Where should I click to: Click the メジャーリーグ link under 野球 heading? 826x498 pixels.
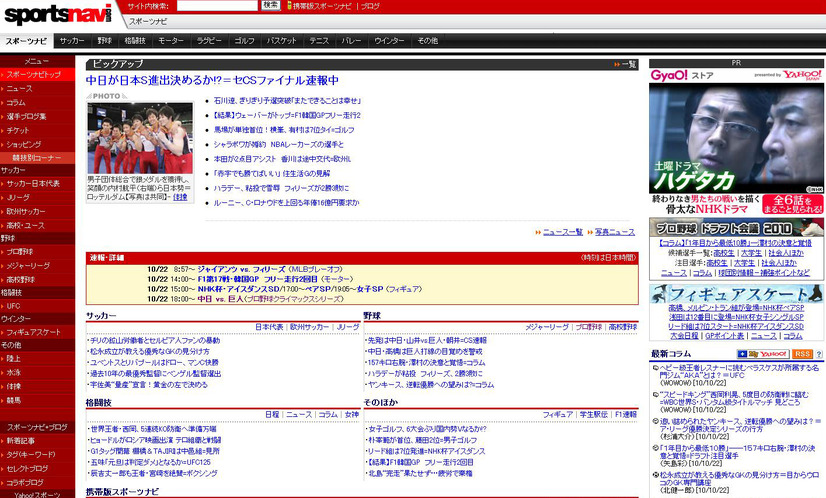[x=547, y=327]
